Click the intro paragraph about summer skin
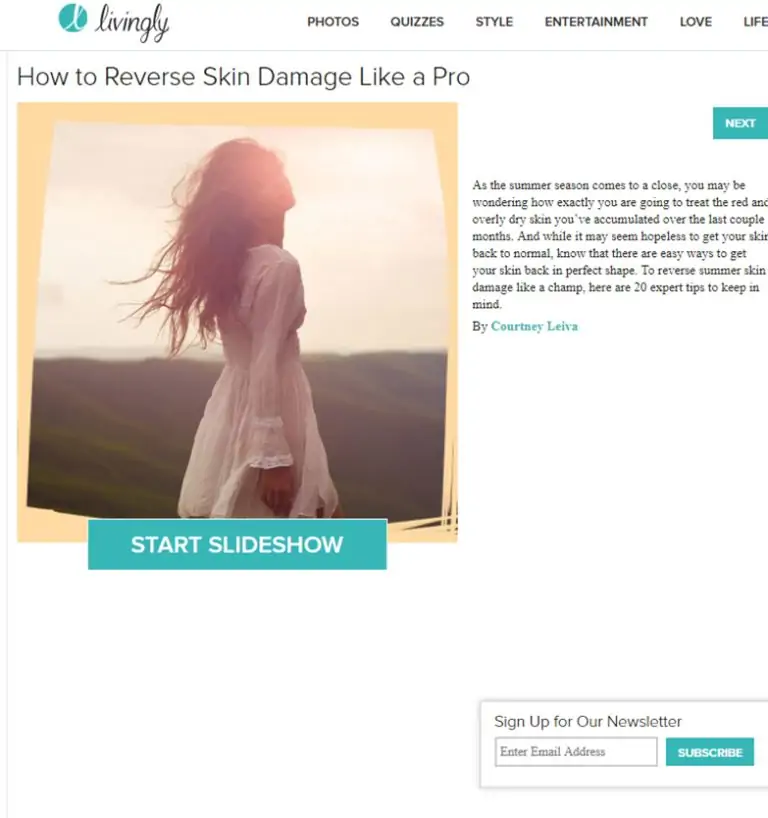Viewport: 768px width, 818px height. (x=620, y=245)
